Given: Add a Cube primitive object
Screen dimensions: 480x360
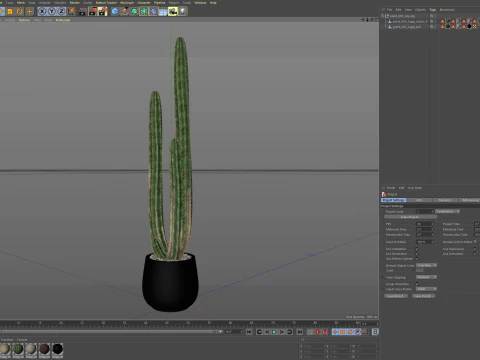Looking at the screenshot, I should tap(115, 12).
